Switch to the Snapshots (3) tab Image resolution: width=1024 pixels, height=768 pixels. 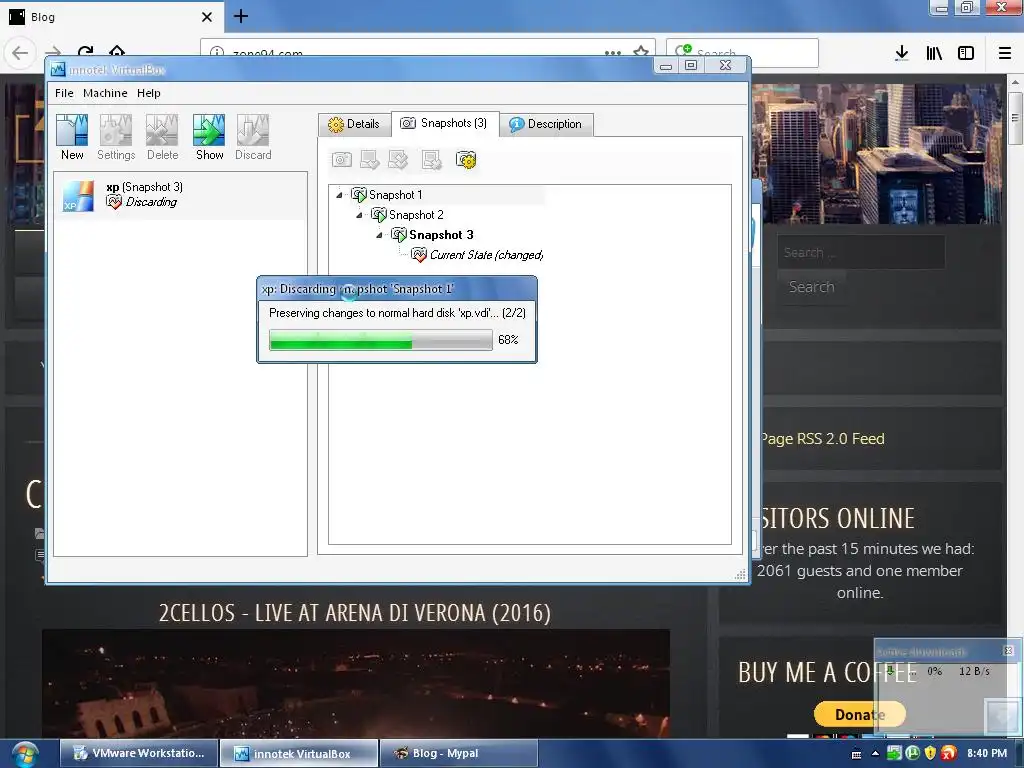(x=445, y=123)
